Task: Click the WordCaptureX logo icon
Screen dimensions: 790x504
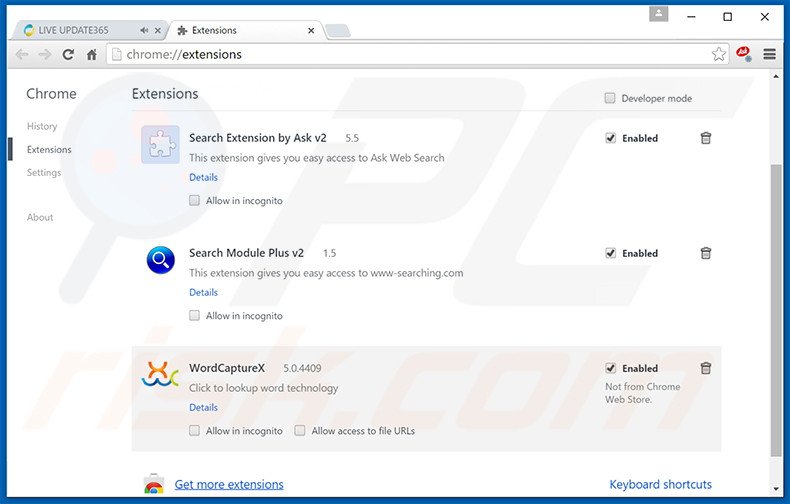Action: pos(160,374)
